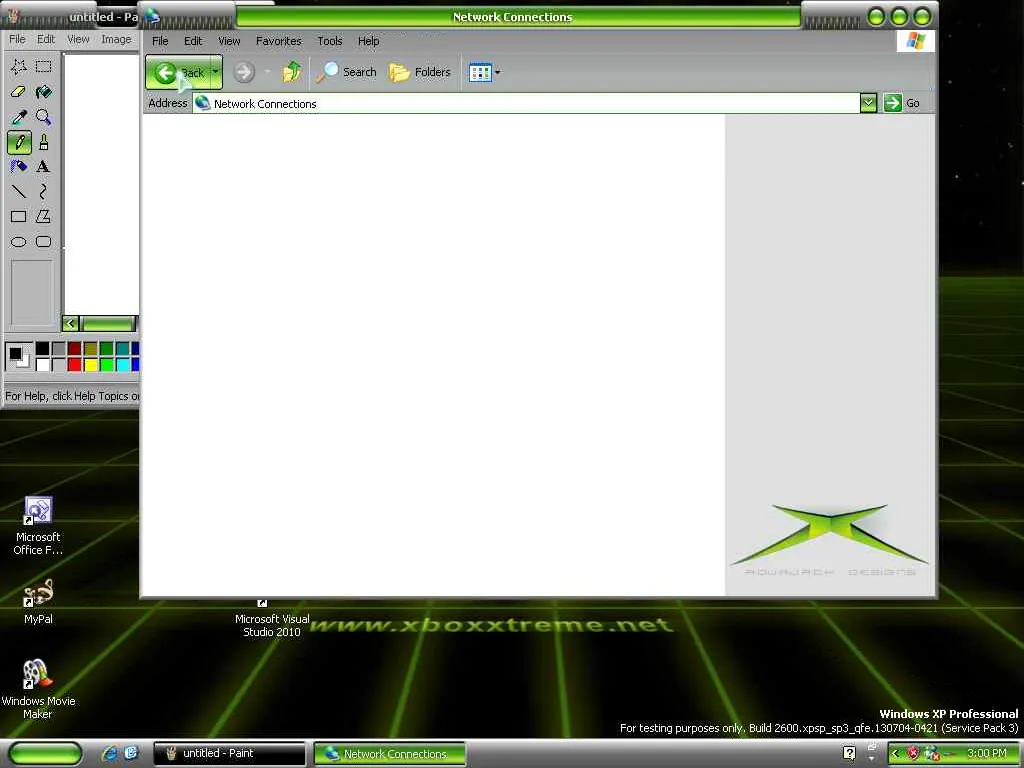Pick the Curve tool in Paint
Screen dimensions: 1024x768
43,191
